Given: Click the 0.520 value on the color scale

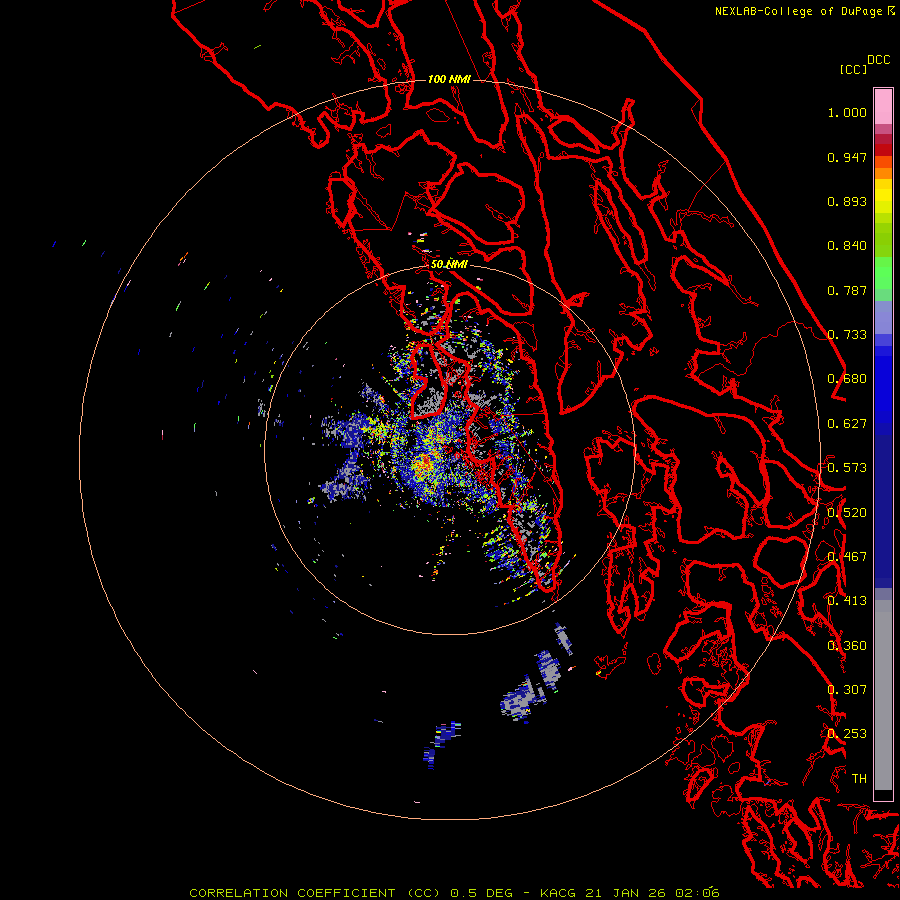Looking at the screenshot, I should pos(847,513).
